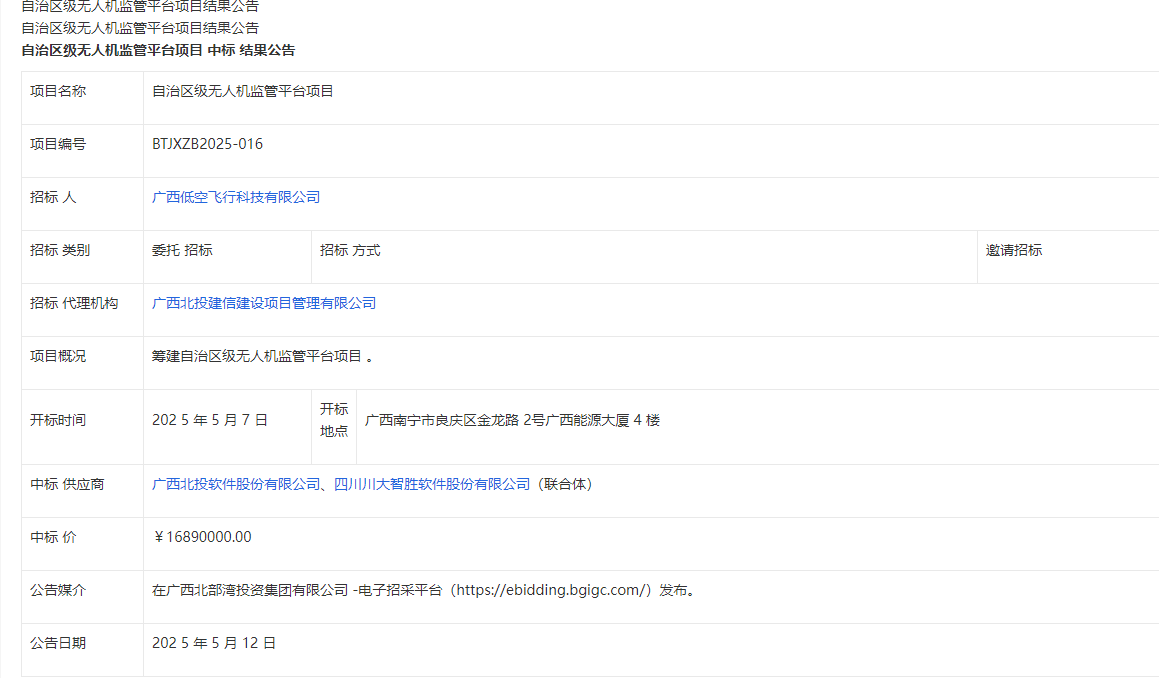Click the 委托 招标 value cell

click(x=228, y=257)
